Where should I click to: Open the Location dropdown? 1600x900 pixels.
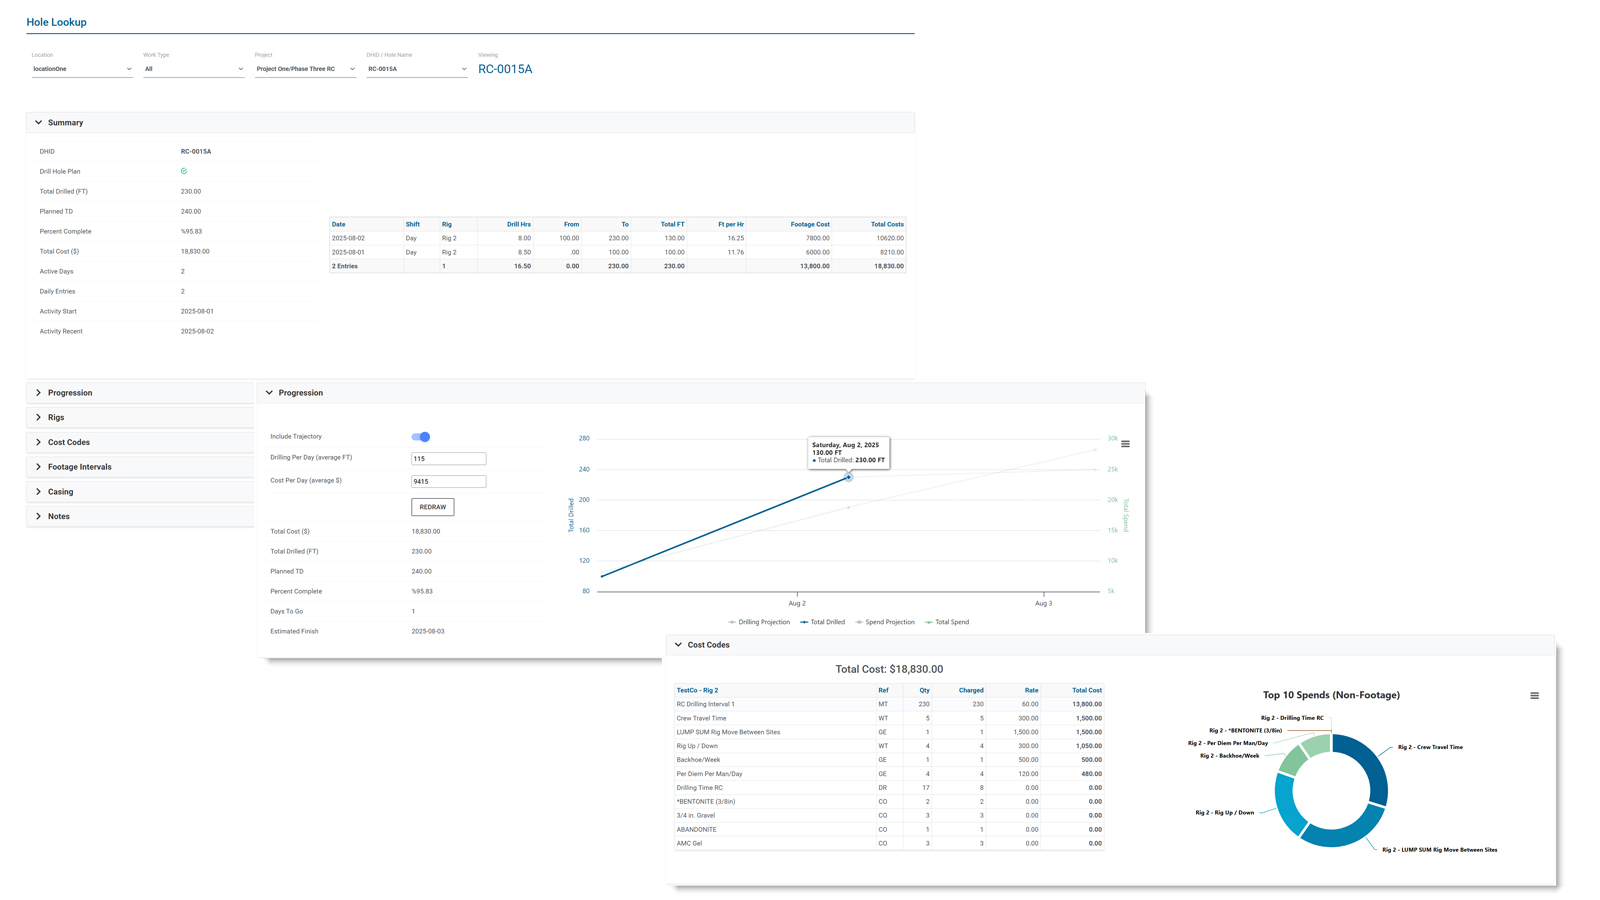(x=82, y=69)
